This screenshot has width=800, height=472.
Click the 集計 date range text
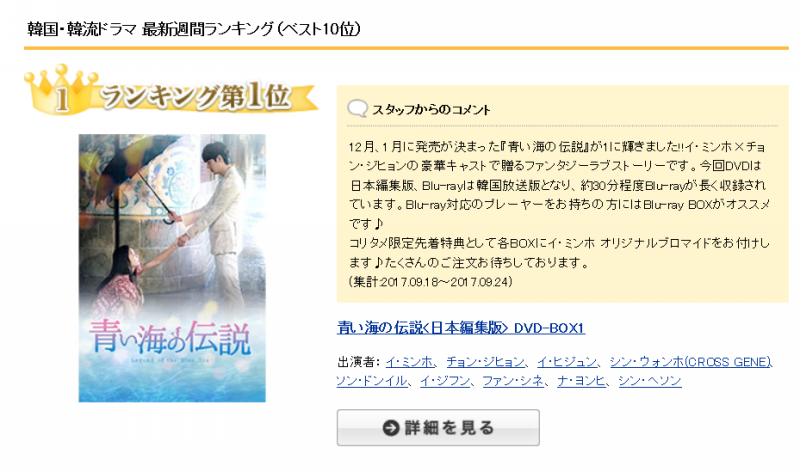tap(431, 282)
